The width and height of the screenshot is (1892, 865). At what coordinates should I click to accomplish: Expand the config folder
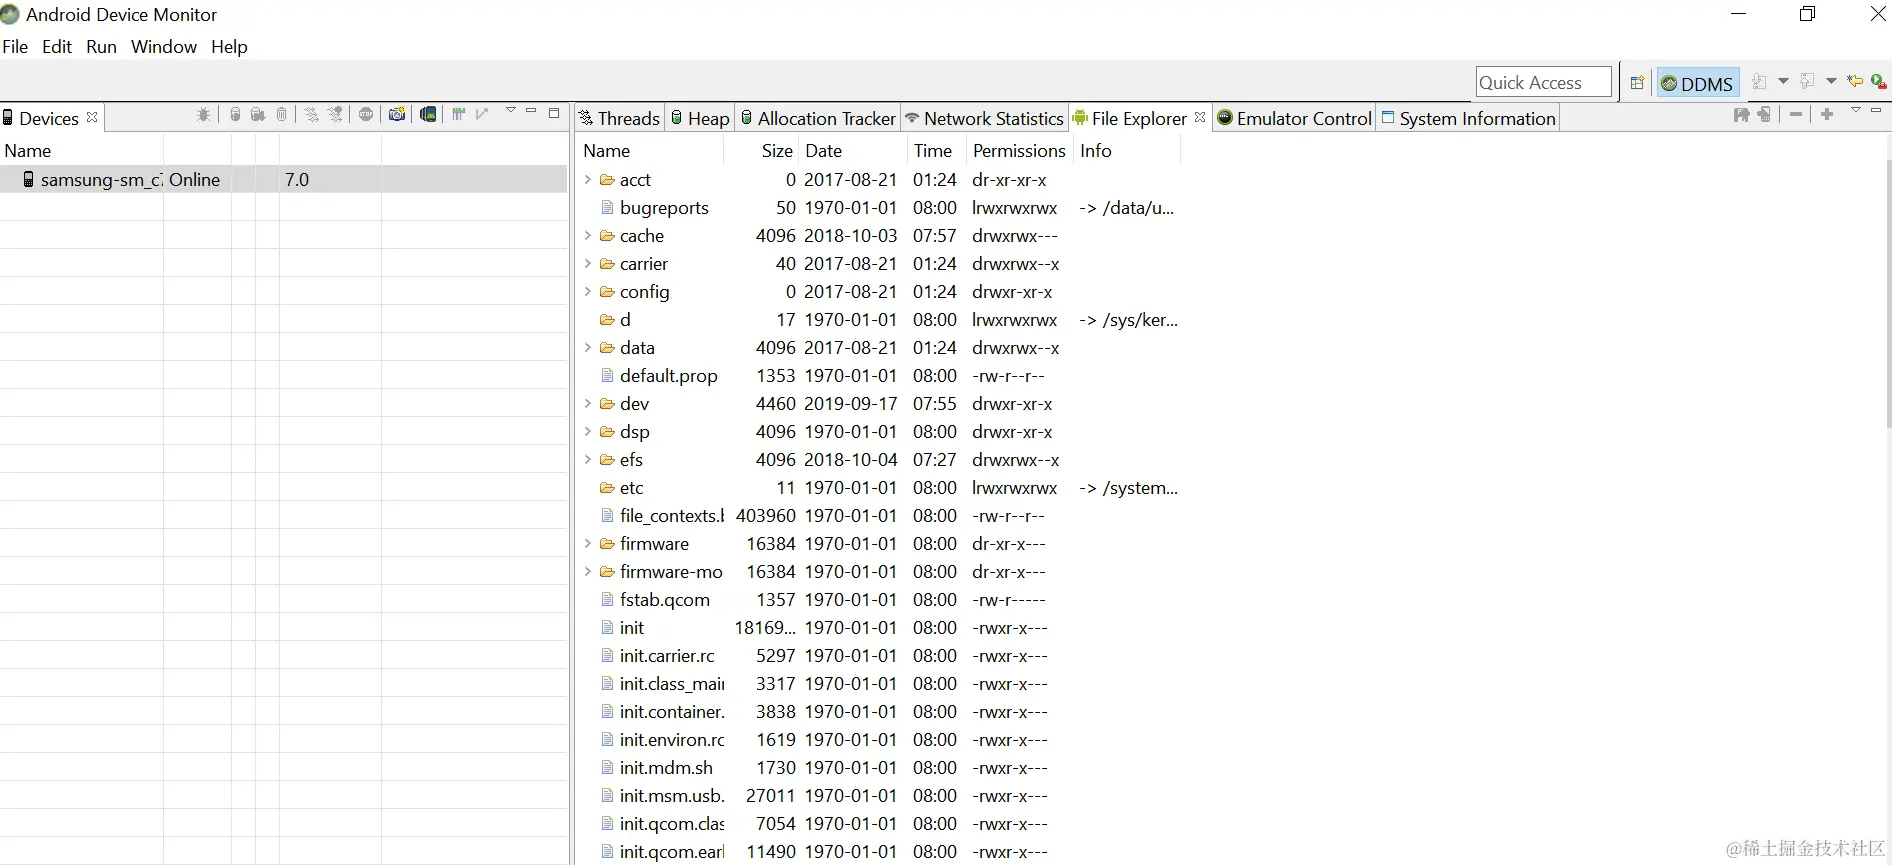click(x=588, y=292)
